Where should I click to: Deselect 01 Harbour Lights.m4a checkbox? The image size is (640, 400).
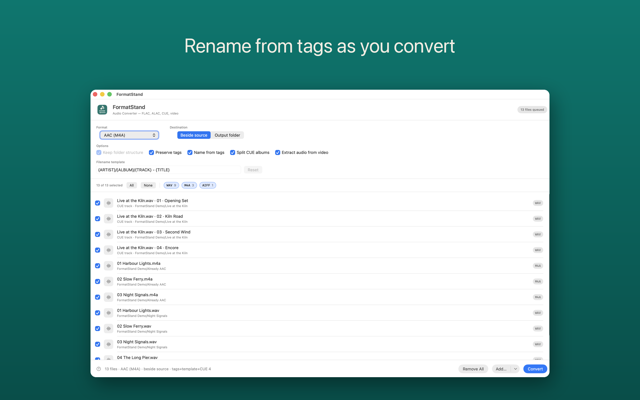click(98, 266)
